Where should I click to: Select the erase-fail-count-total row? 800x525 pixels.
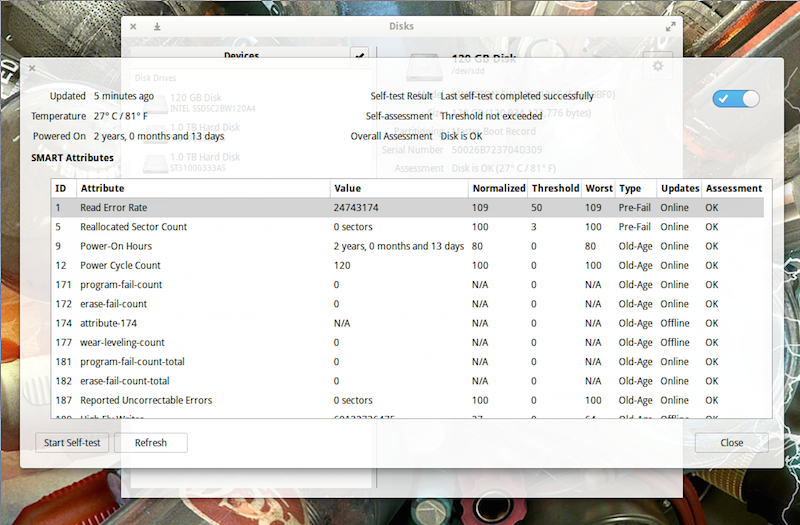click(408, 381)
